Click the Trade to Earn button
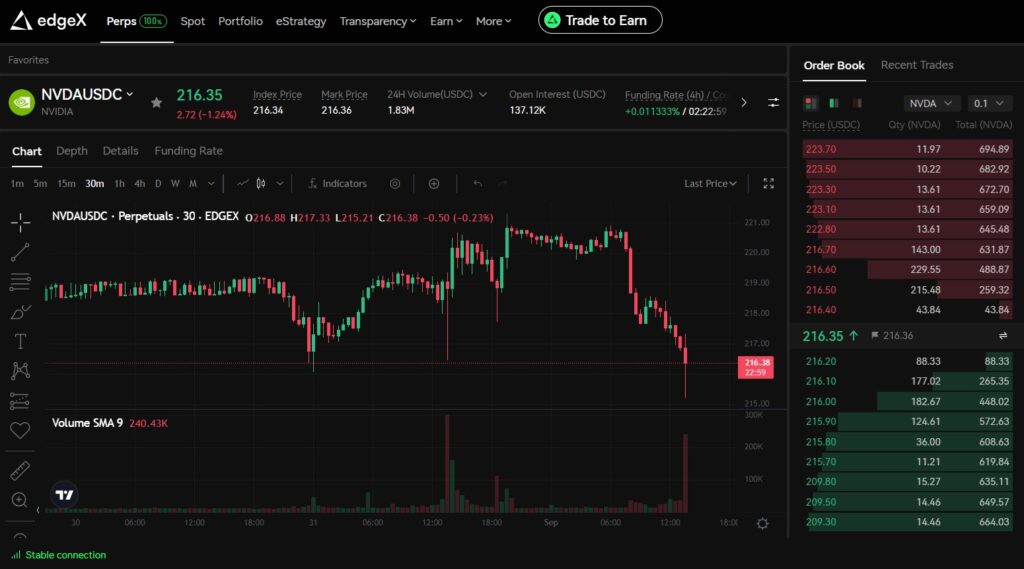Viewport: 1024px width, 569px height. pos(600,20)
